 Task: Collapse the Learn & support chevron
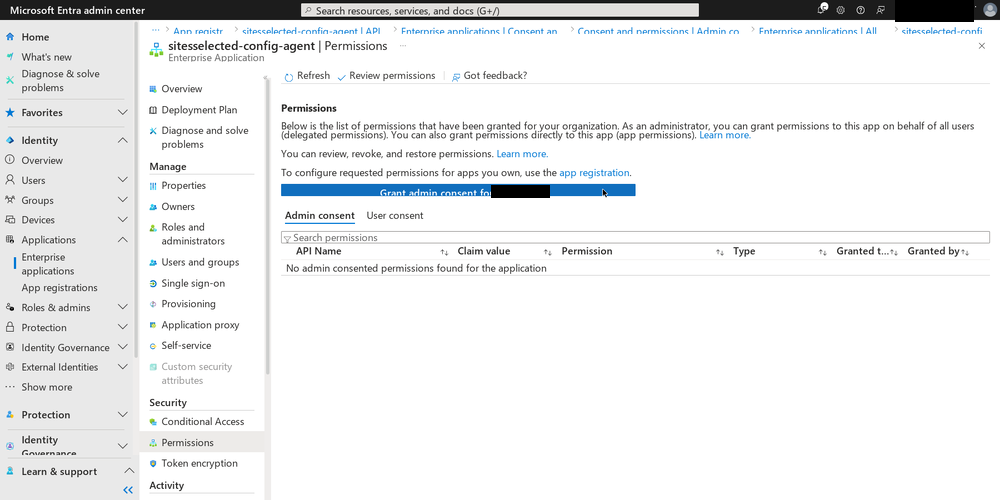129,471
